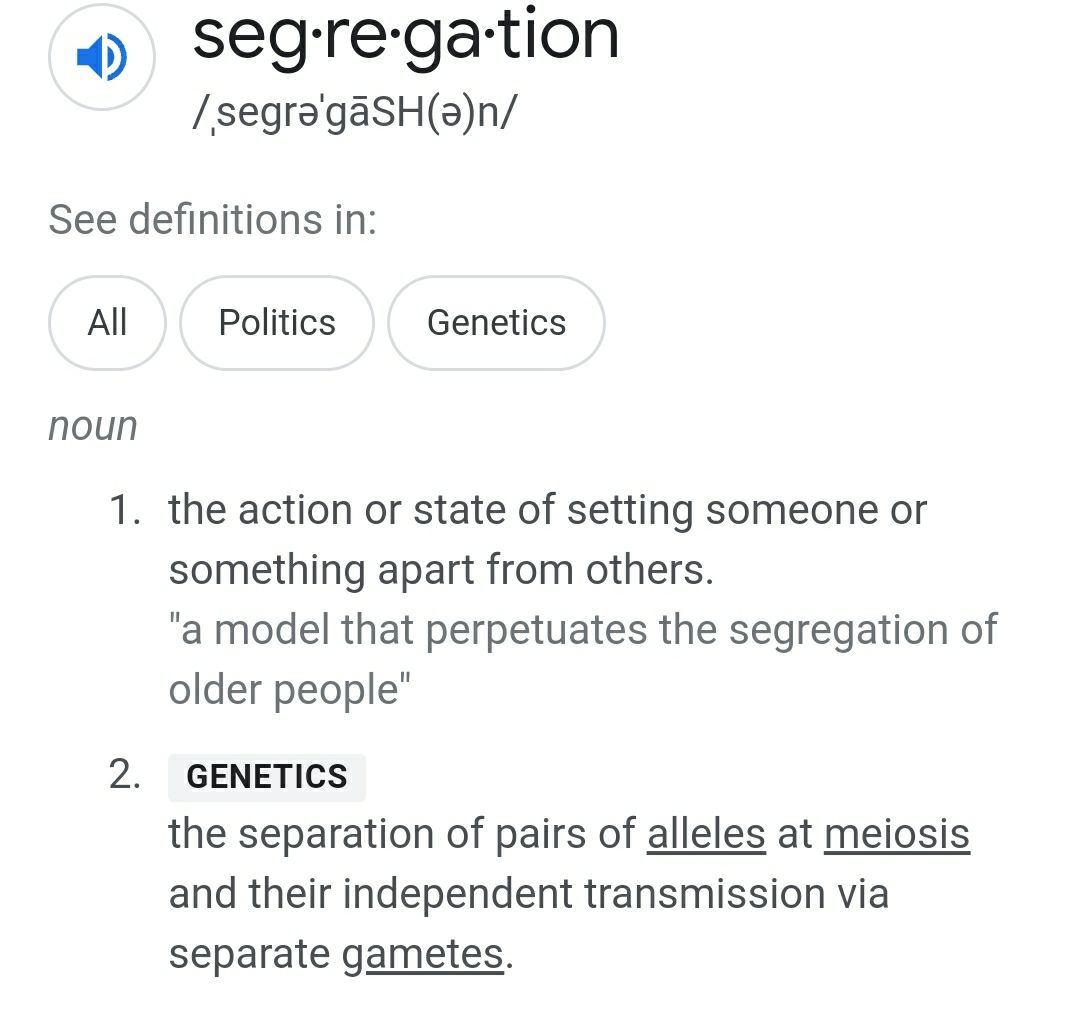This screenshot has height=1011, width=1080.
Task: Click 'something apart from others.' line
Action: pyautogui.click(x=442, y=571)
